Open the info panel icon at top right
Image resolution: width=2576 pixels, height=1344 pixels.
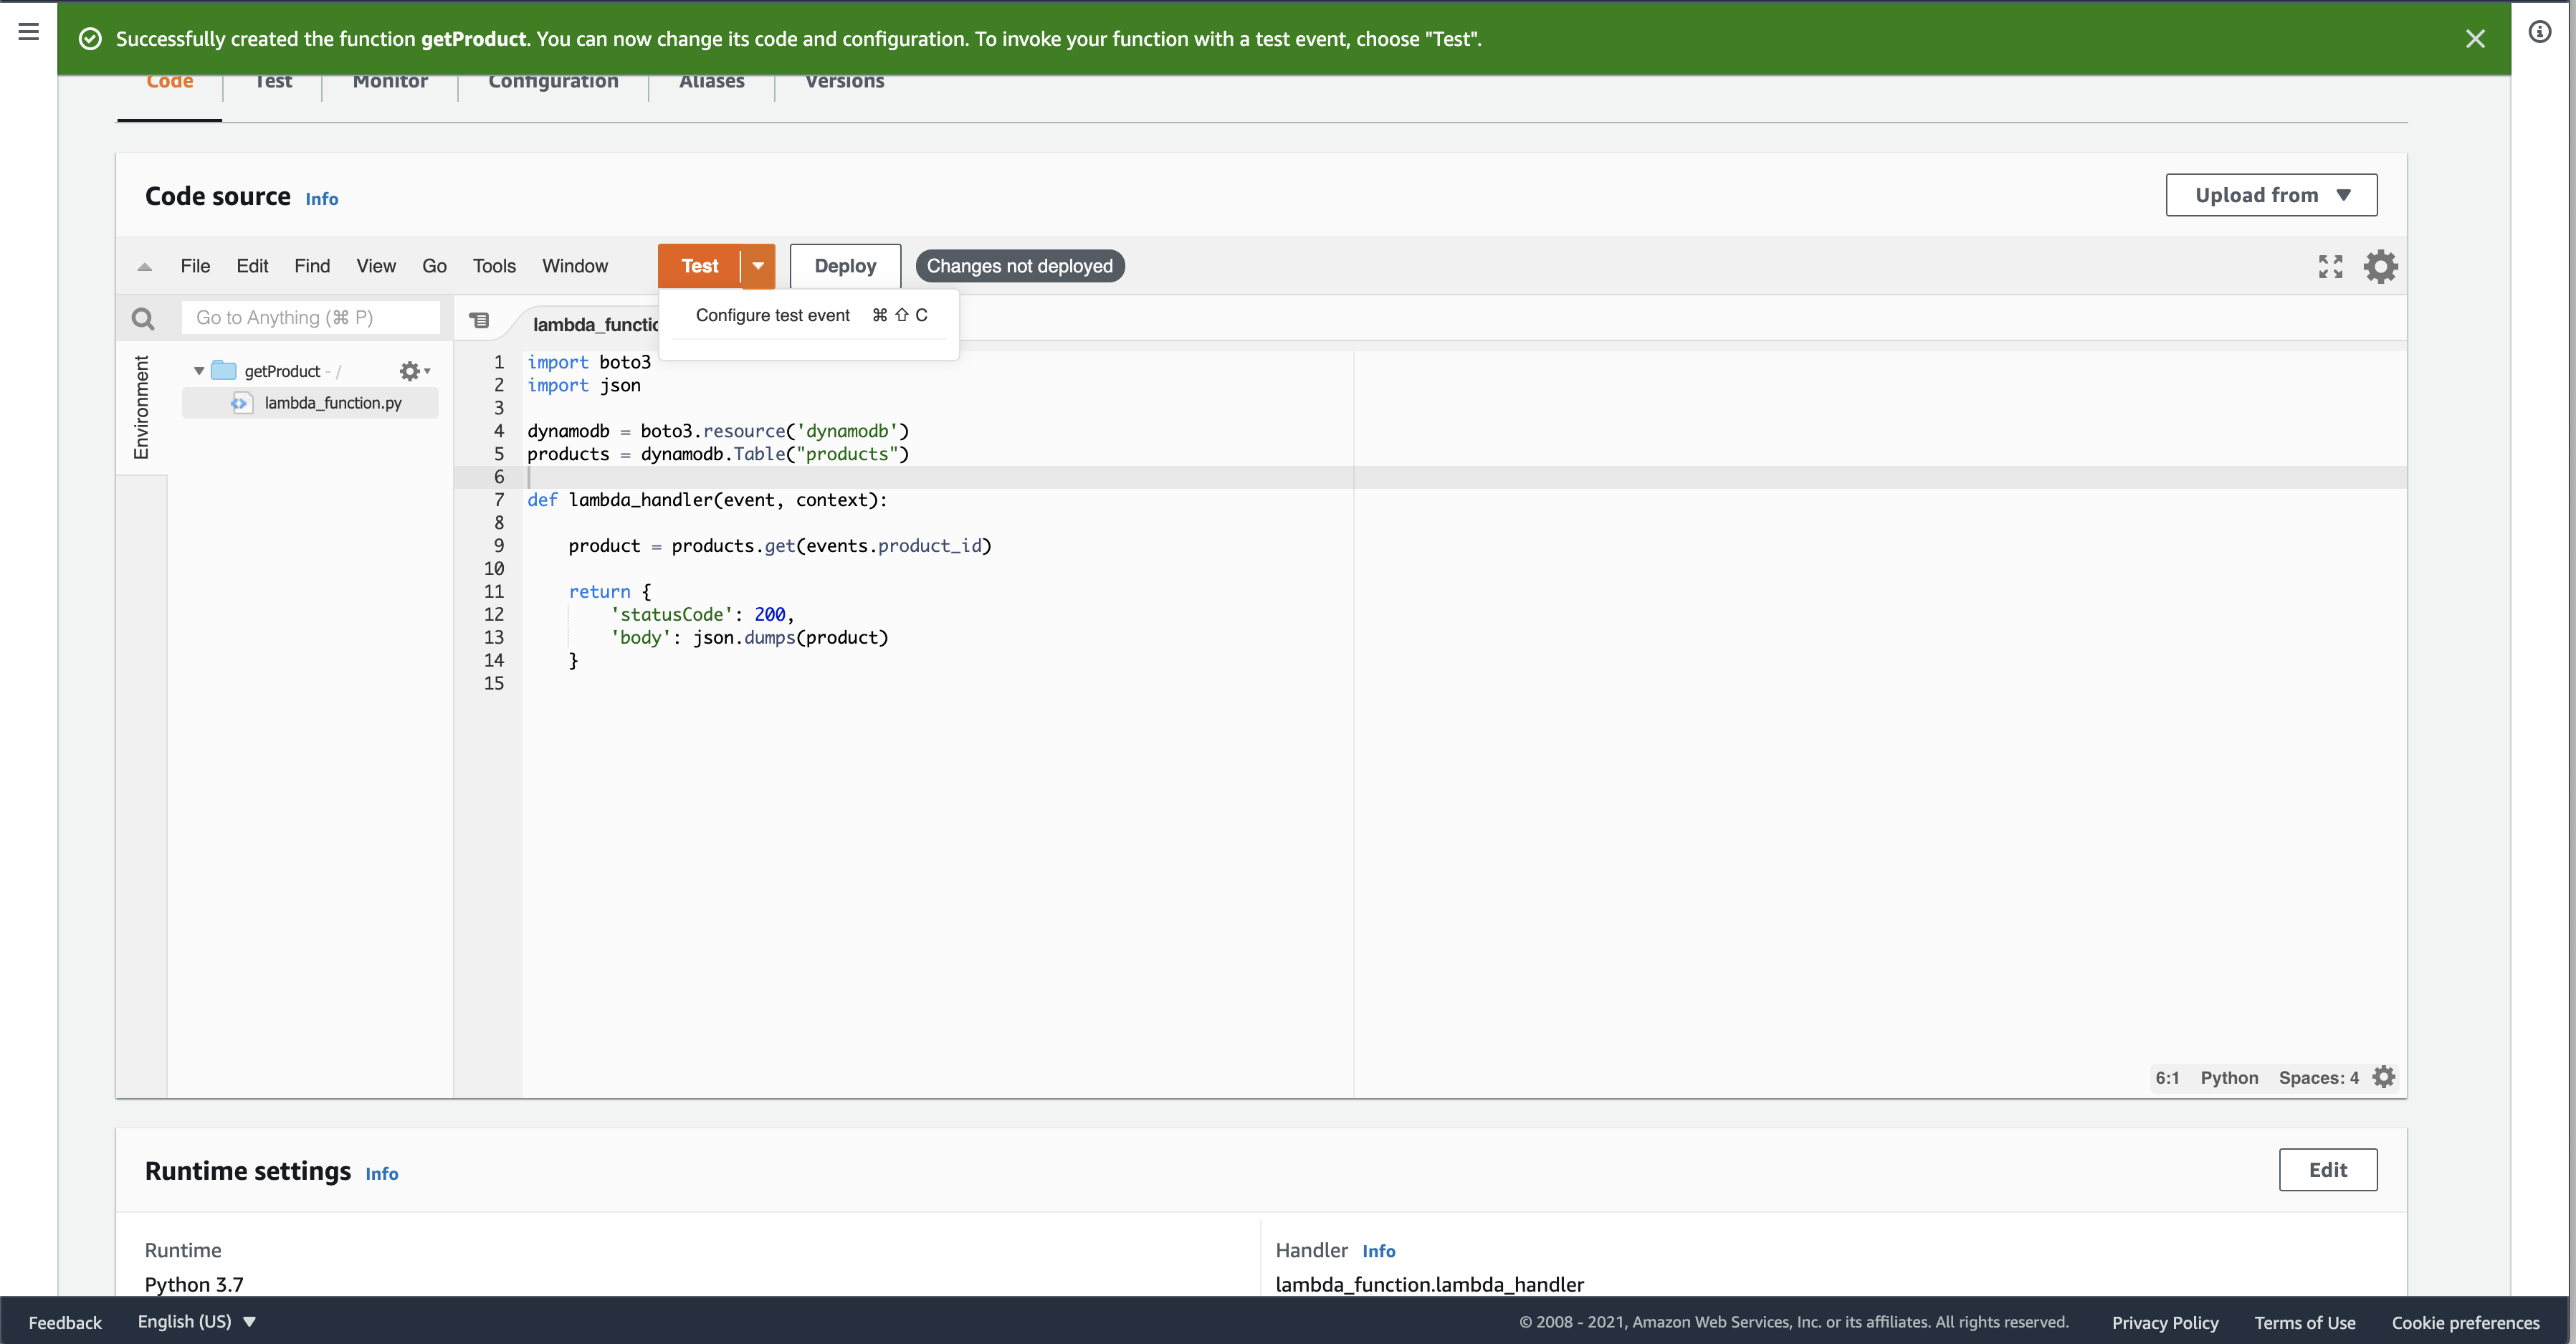(2539, 32)
